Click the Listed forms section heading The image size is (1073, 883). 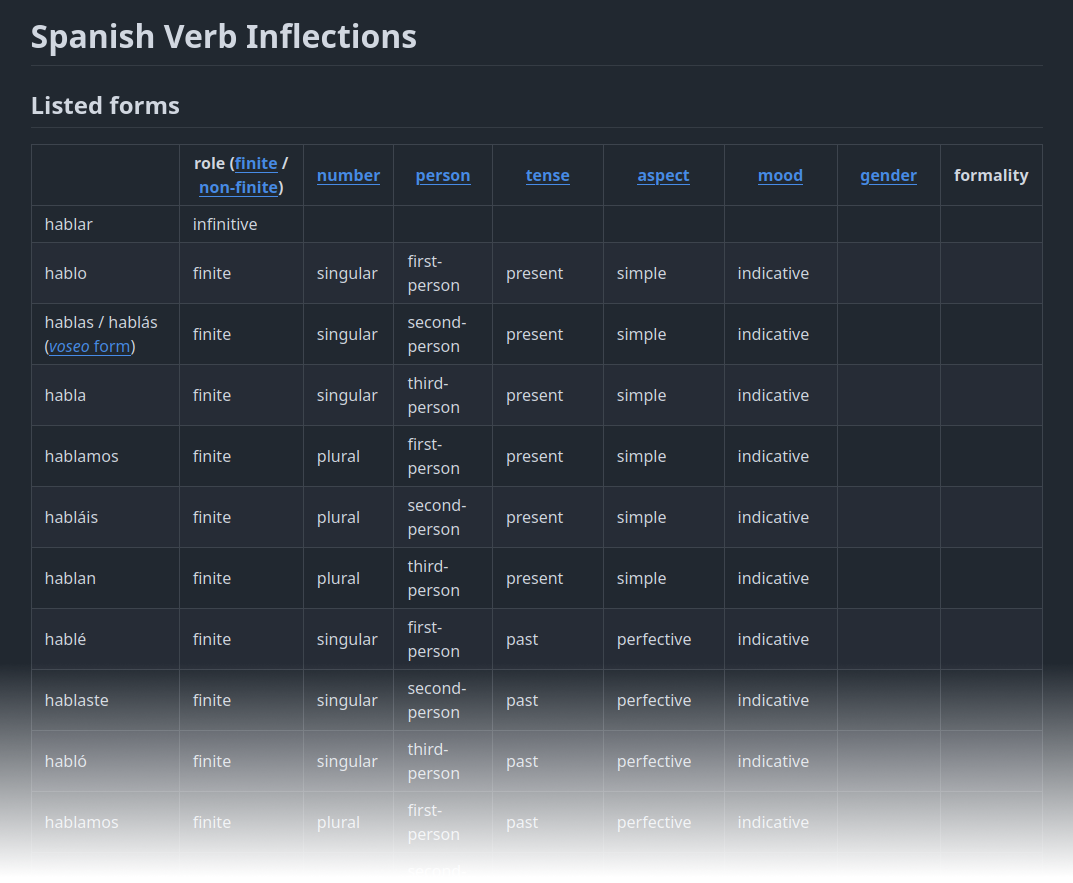click(x=105, y=105)
